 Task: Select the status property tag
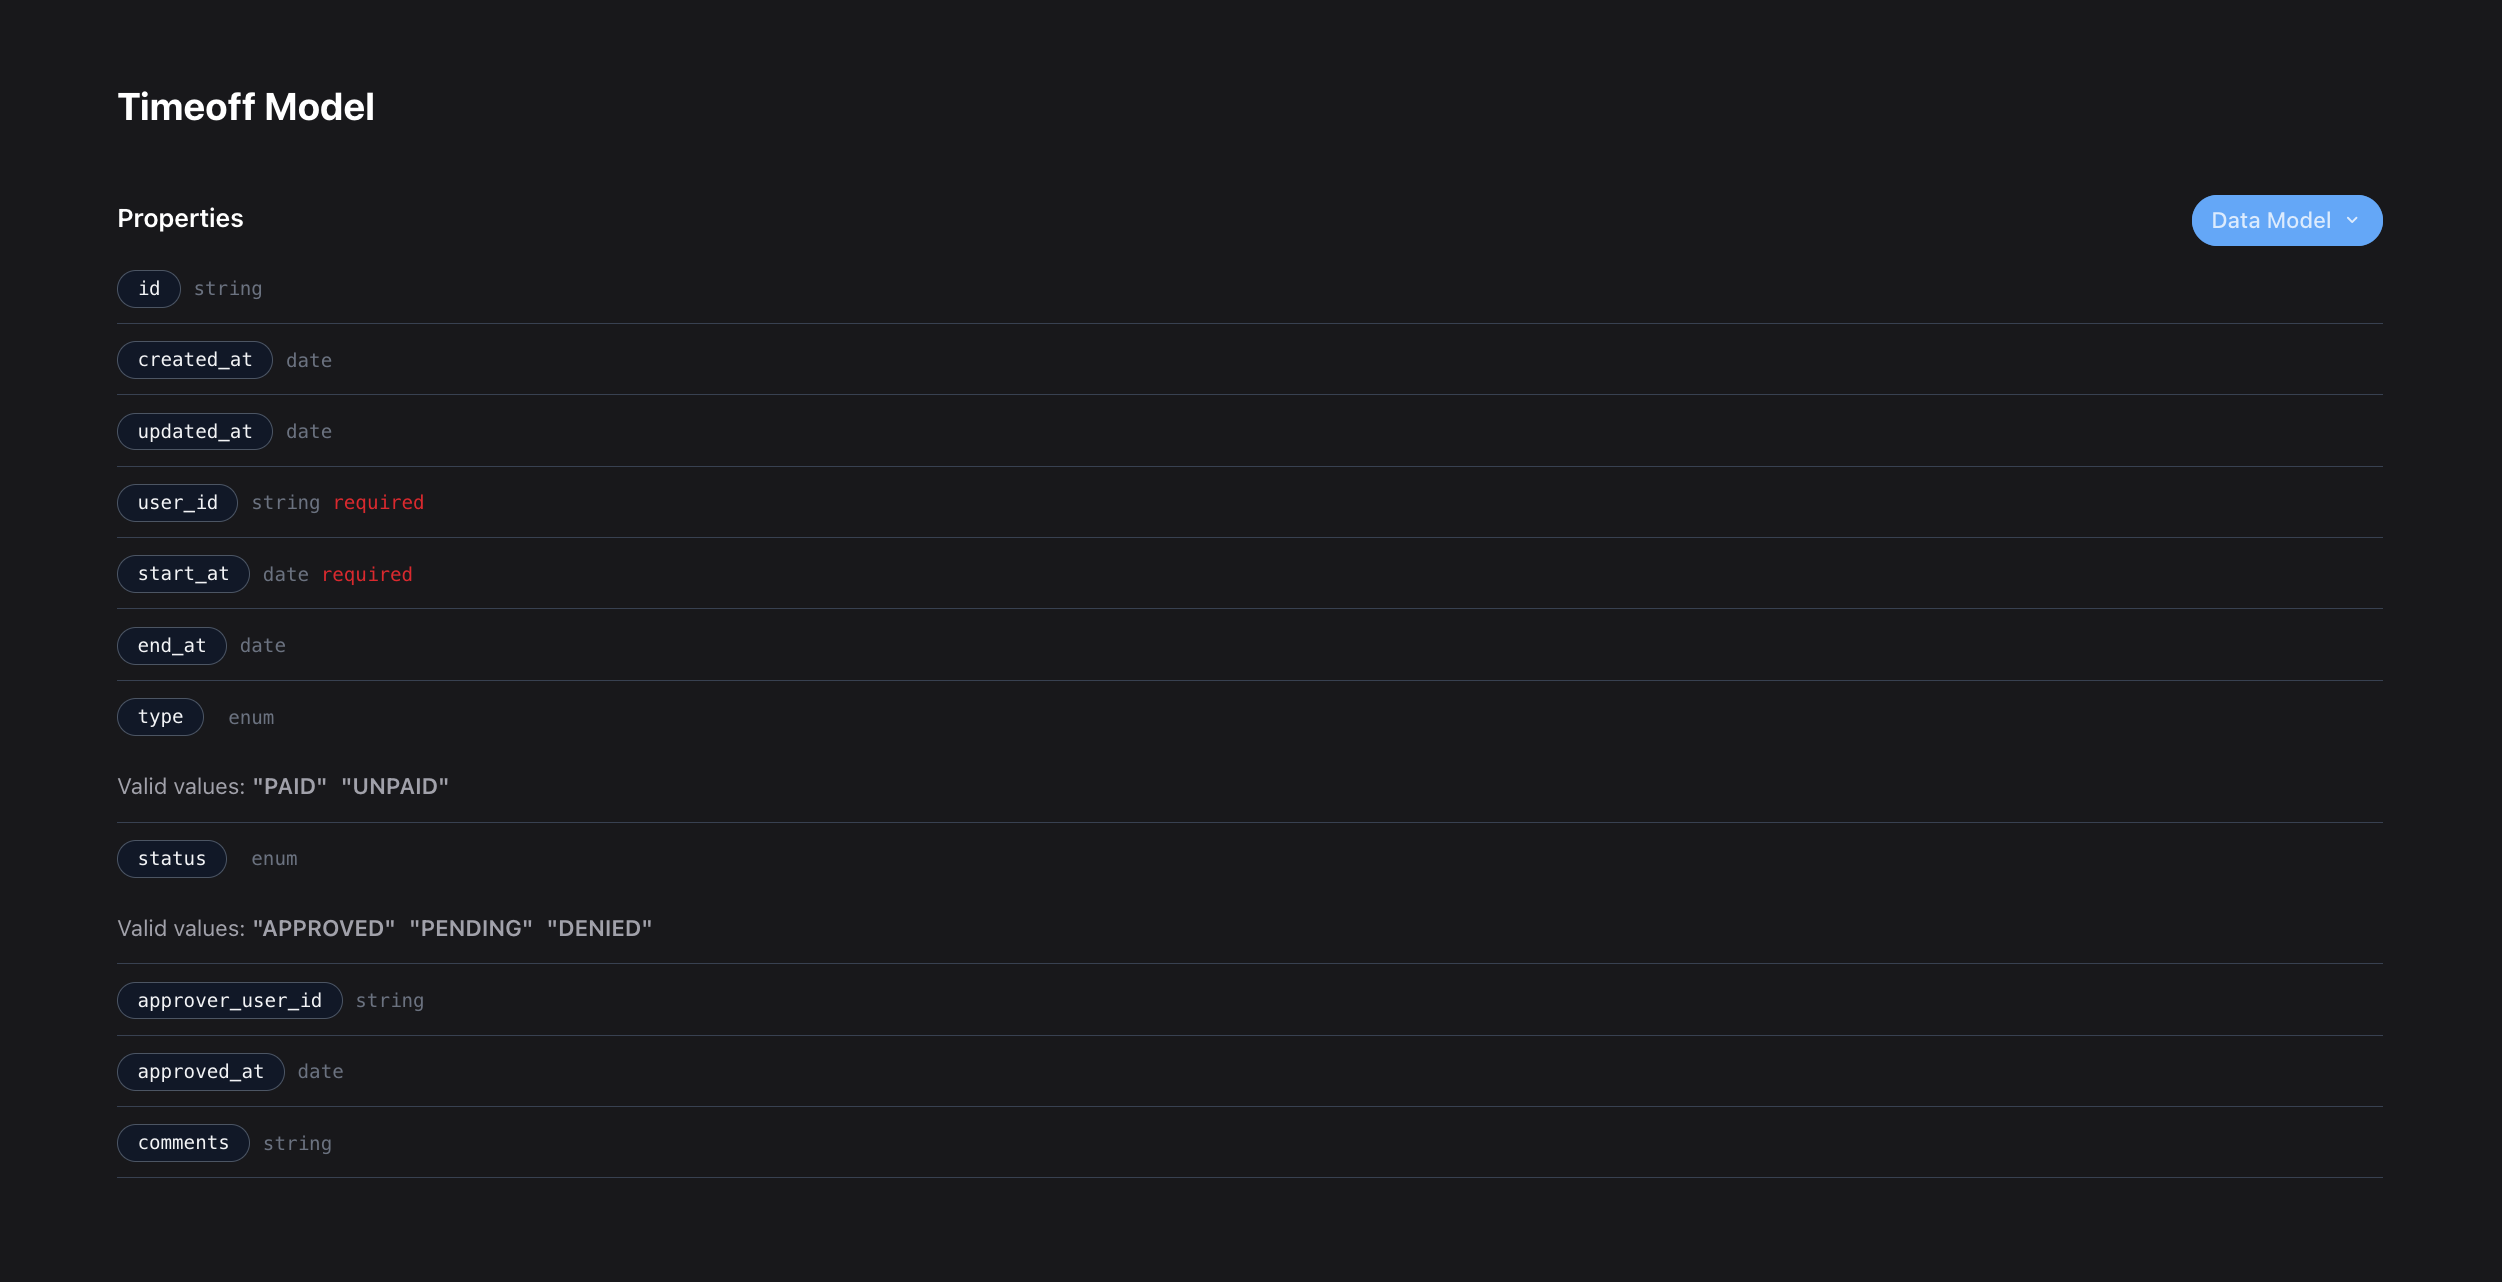(x=172, y=859)
